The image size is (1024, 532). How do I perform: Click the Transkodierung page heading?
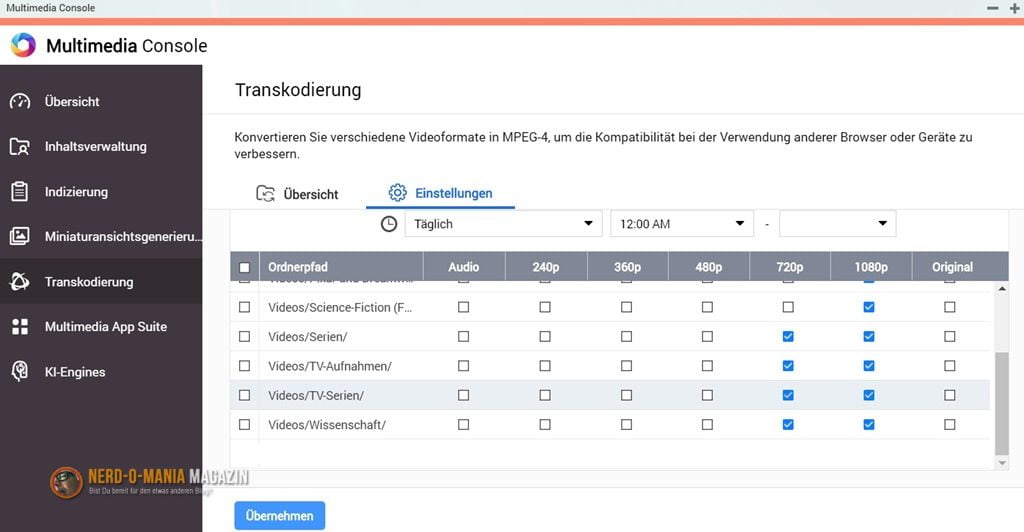pyautogui.click(x=298, y=89)
